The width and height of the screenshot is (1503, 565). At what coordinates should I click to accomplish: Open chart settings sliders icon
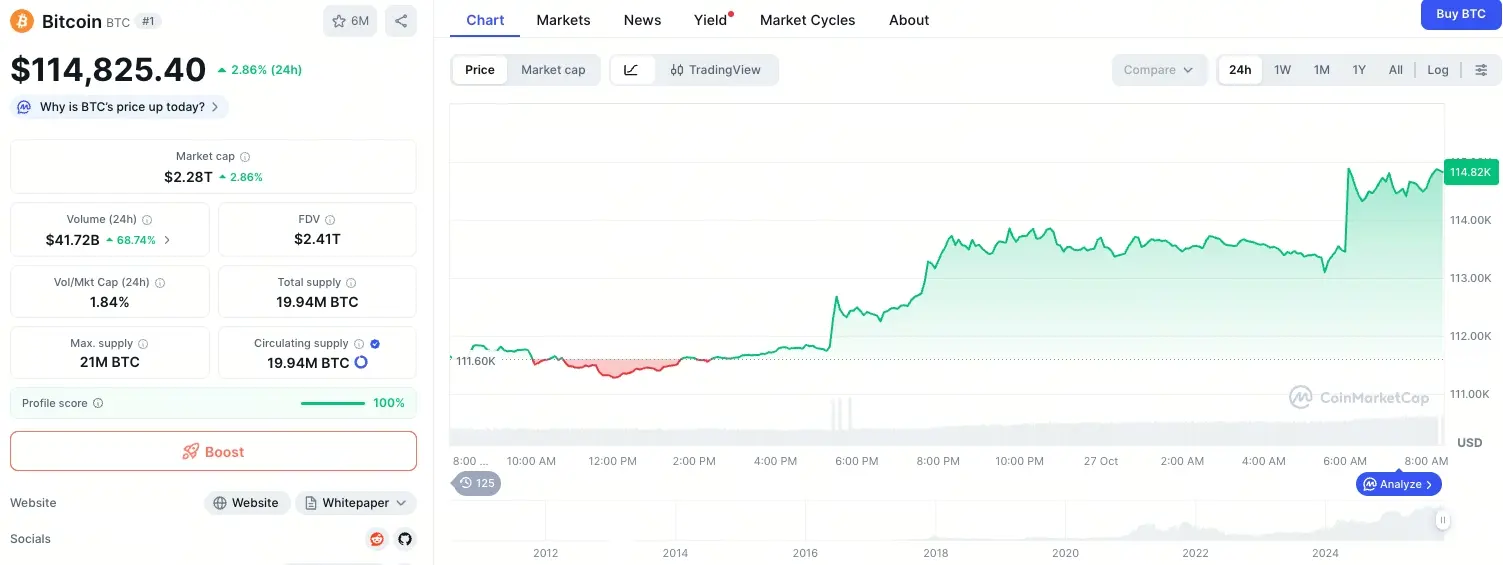1481,70
